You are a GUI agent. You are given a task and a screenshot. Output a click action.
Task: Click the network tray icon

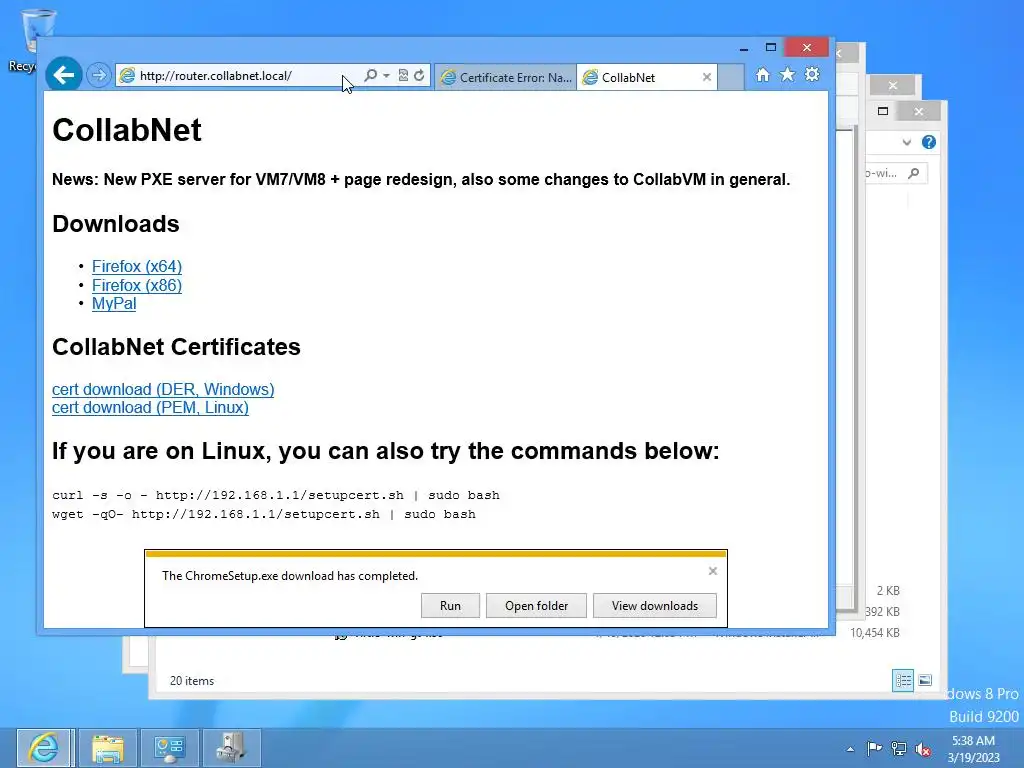click(899, 749)
